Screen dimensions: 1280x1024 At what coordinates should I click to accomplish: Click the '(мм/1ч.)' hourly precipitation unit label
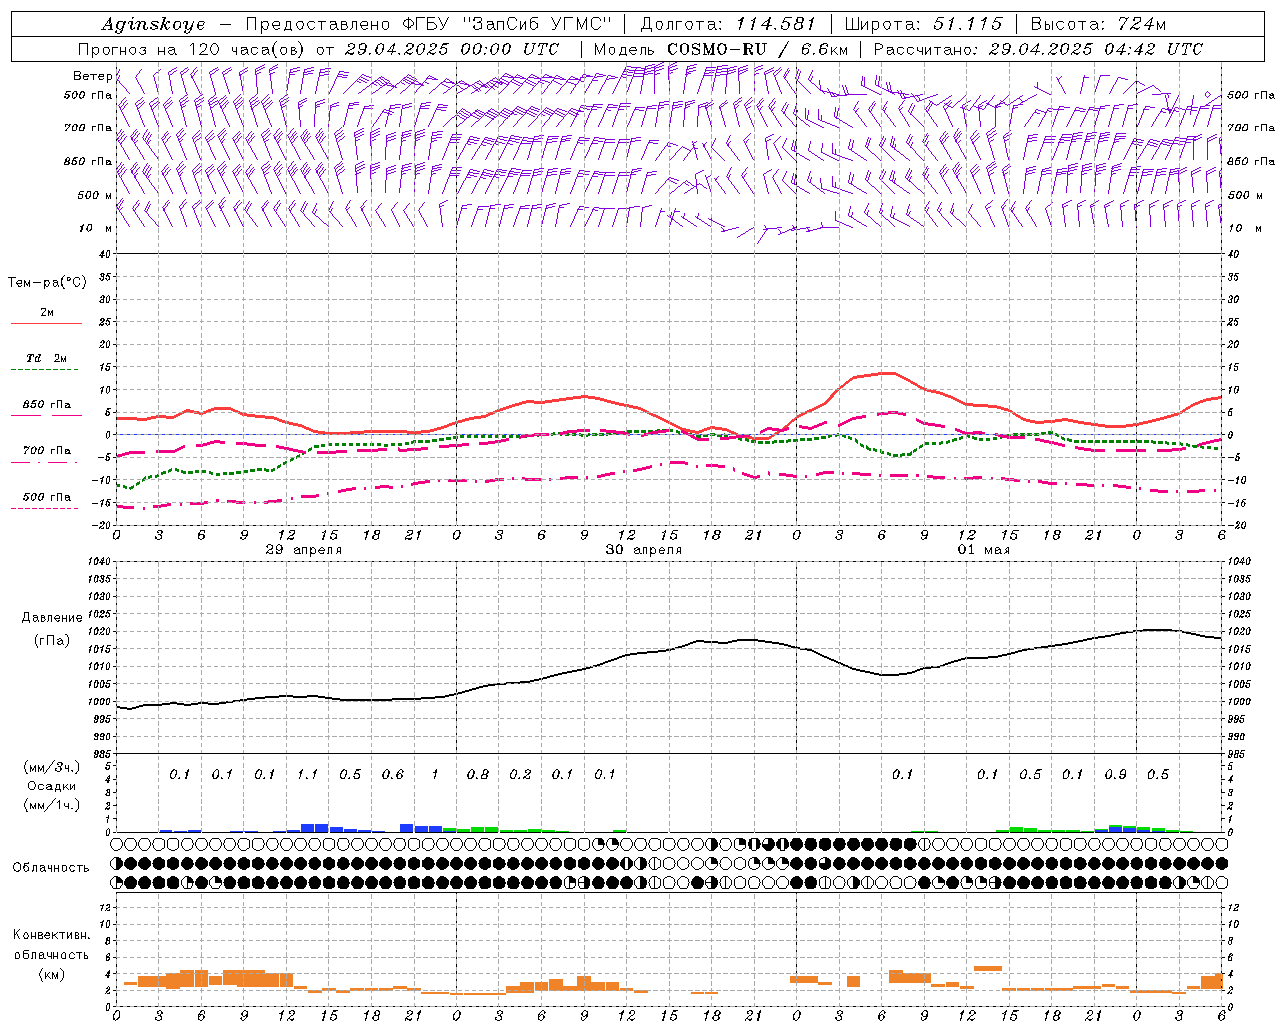[x=51, y=805]
